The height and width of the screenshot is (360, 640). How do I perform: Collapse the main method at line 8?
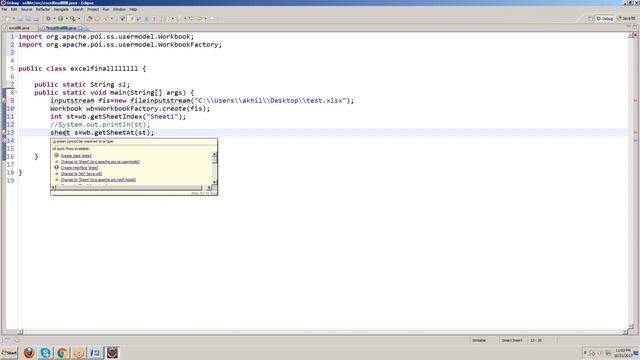pyautogui.click(x=16, y=93)
